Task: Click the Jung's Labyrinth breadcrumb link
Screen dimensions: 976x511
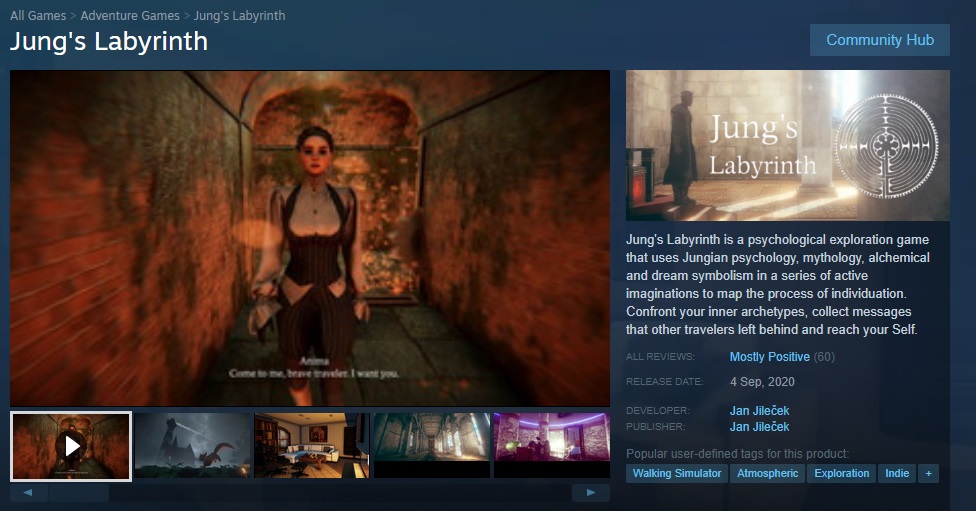Action: [240, 16]
